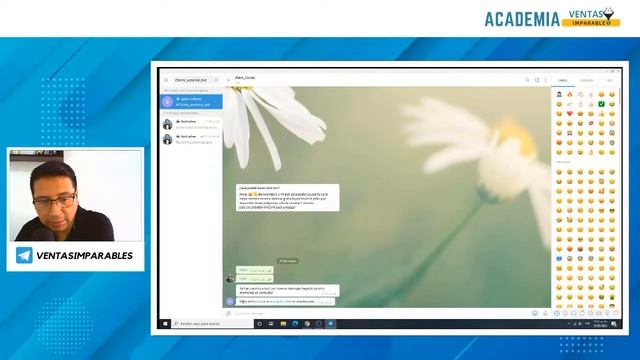Select the Emoji tab in the picker panel

[x=563, y=80]
